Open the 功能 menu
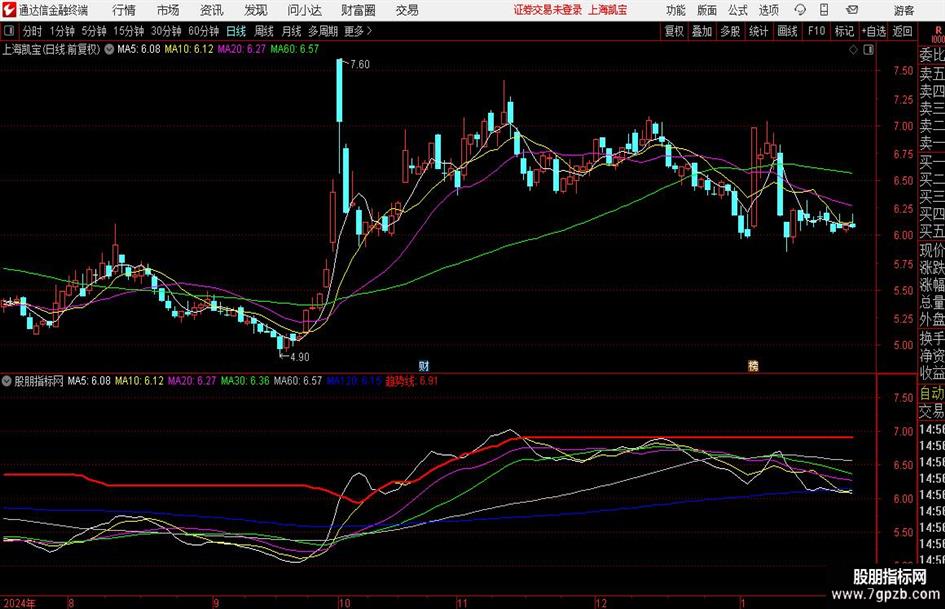This screenshot has width=945, height=609. point(676,10)
